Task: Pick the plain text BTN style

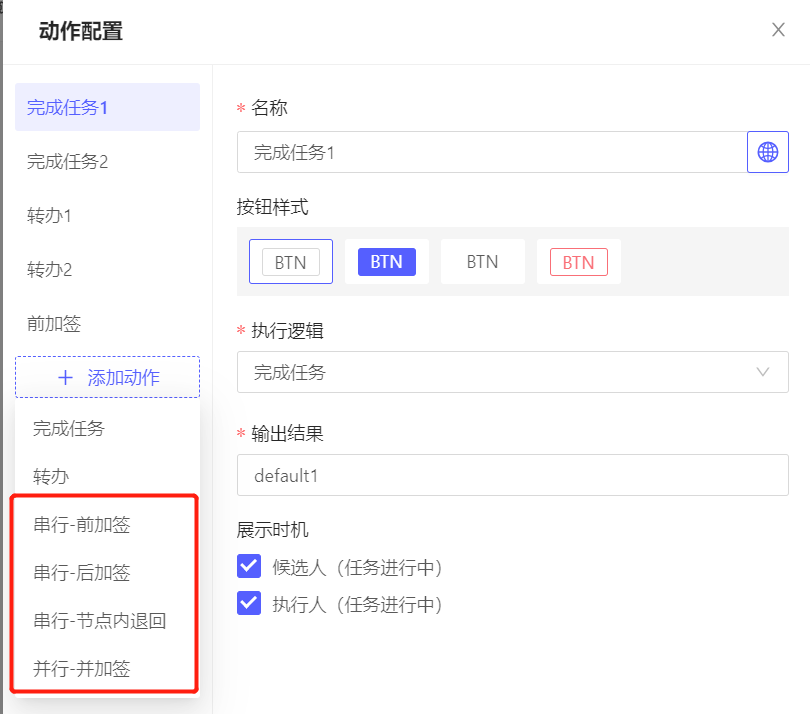Action: (482, 261)
